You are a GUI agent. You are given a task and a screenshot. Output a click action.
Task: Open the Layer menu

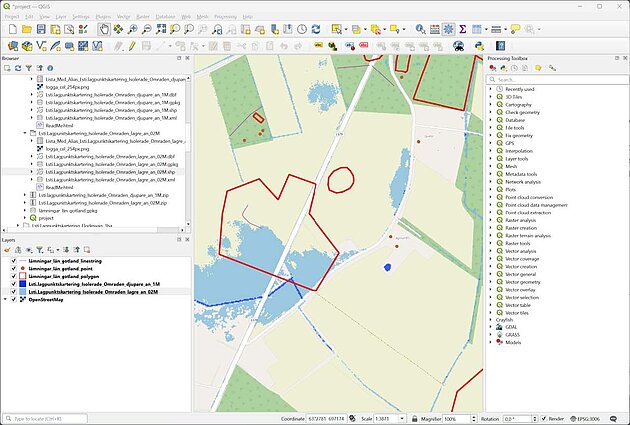pyautogui.click(x=61, y=16)
